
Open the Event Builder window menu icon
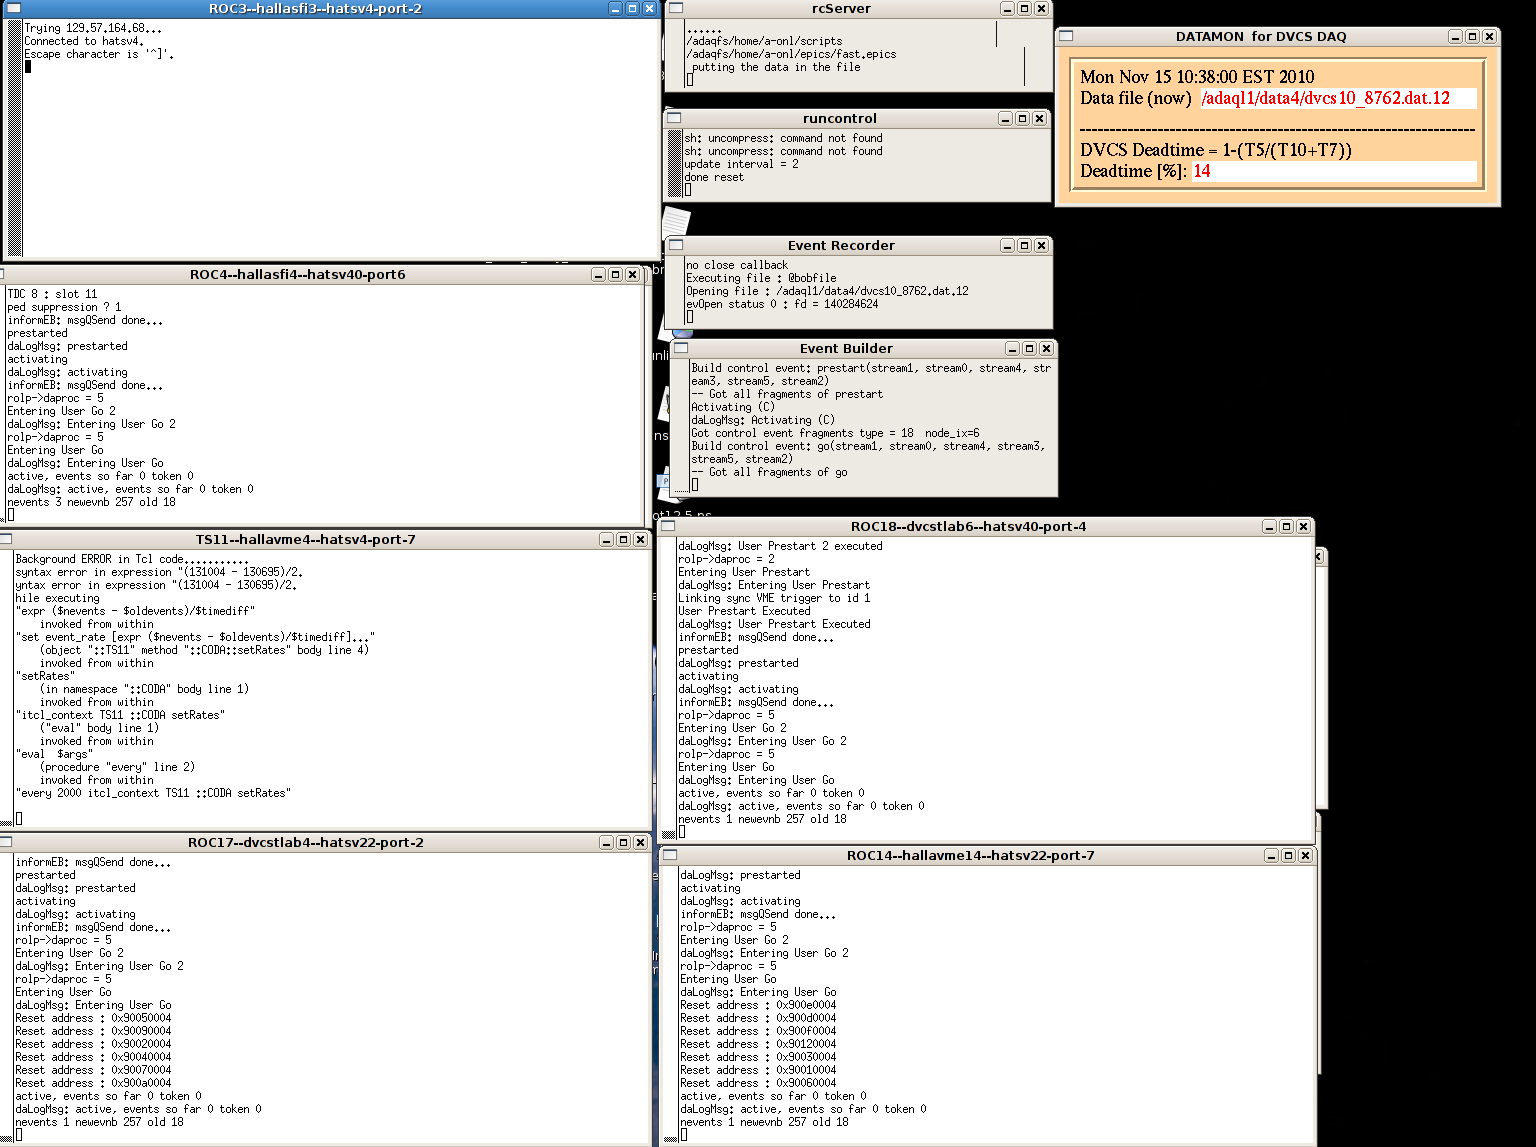pos(681,348)
